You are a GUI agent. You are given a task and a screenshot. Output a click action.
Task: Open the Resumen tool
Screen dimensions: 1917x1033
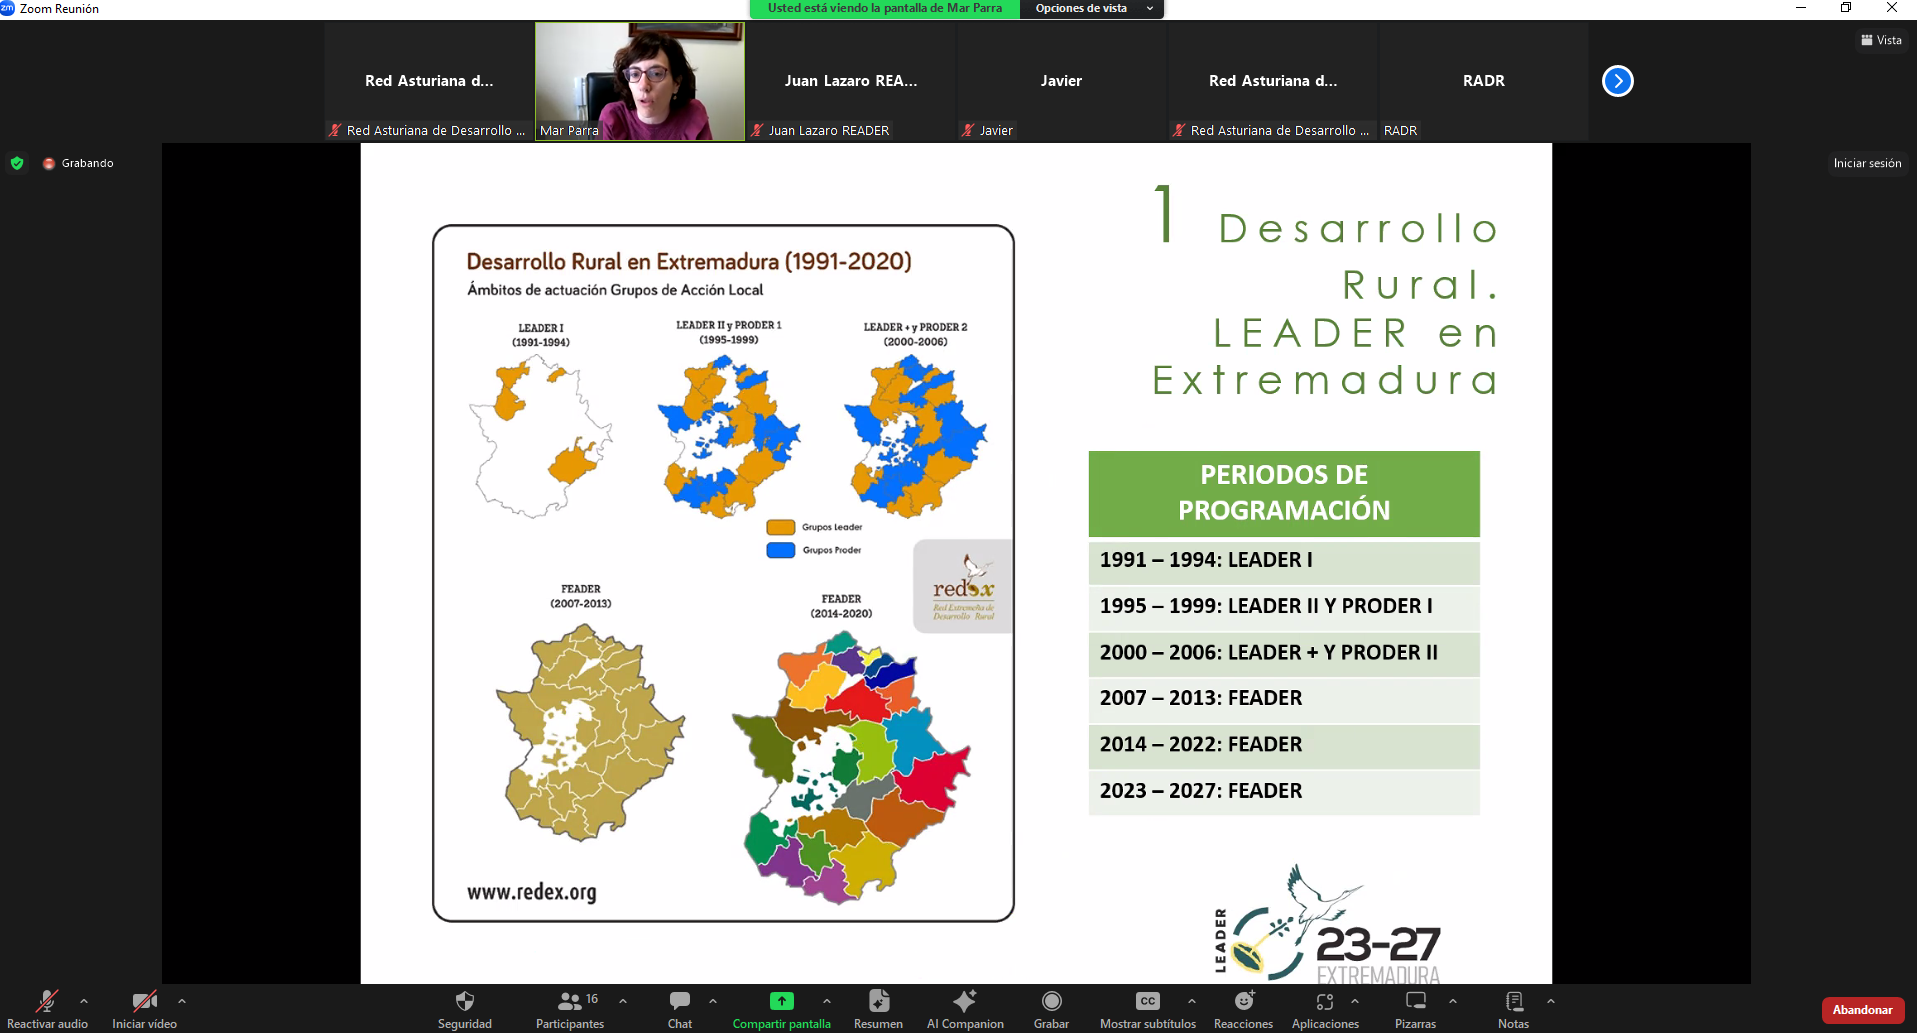878,1008
